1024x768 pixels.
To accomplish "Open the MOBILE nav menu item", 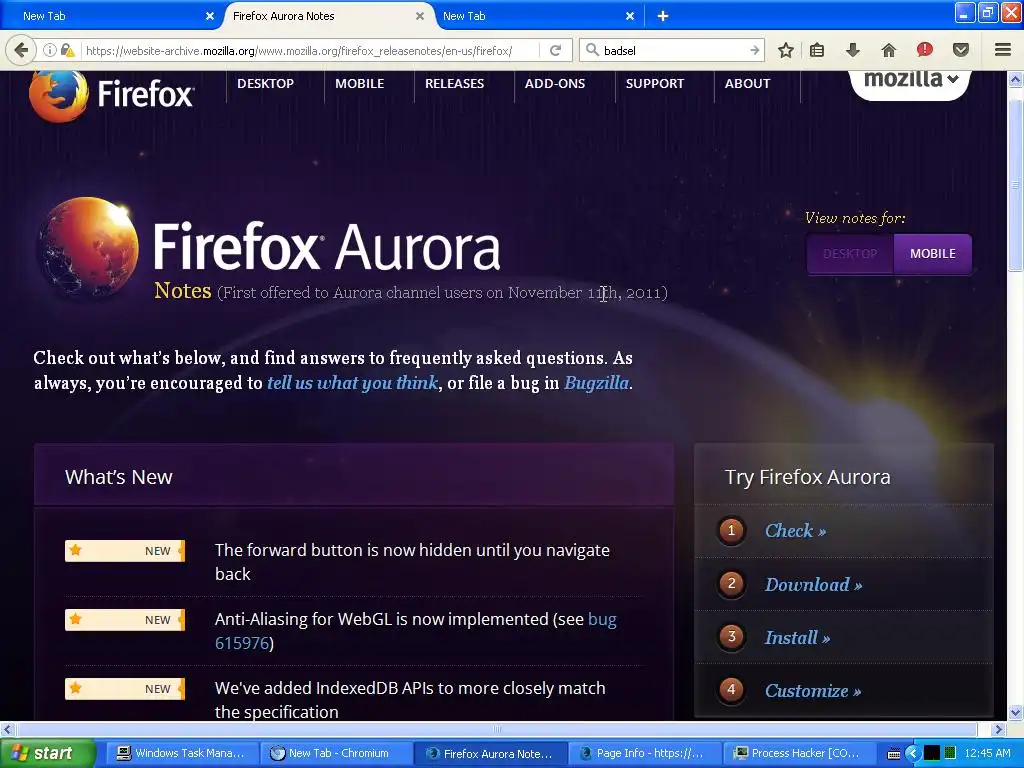I will click(x=360, y=84).
